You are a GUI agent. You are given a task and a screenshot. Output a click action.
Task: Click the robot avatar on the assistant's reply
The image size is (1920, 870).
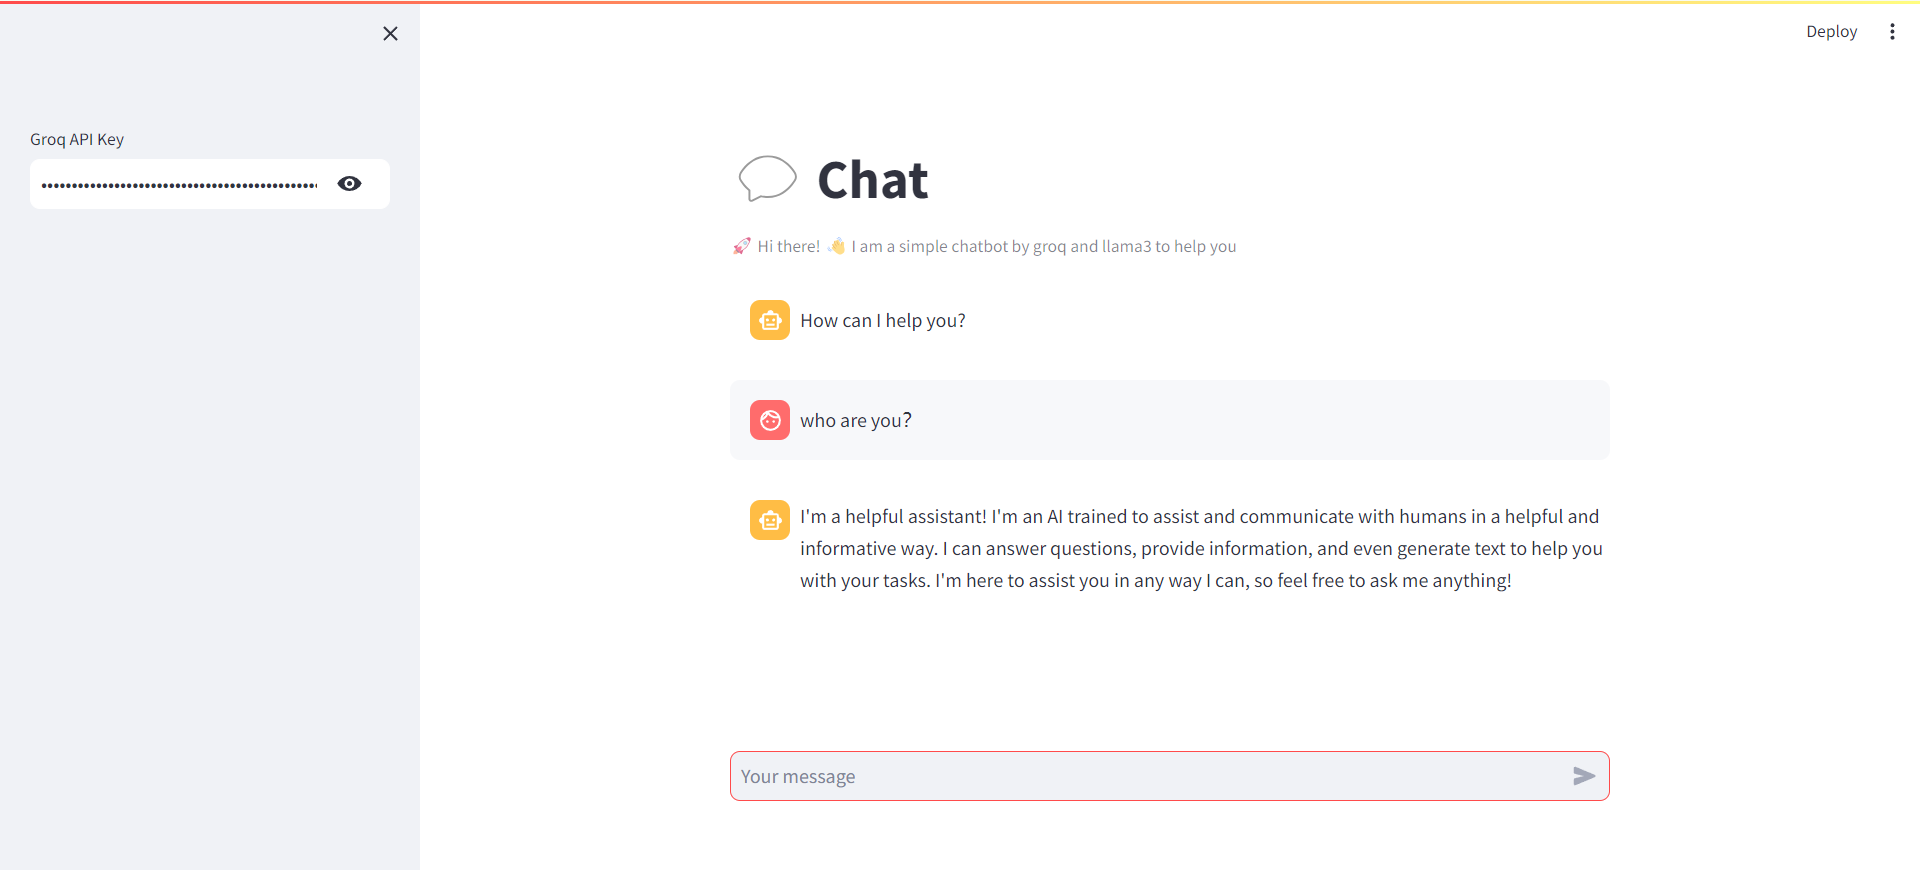click(x=770, y=521)
